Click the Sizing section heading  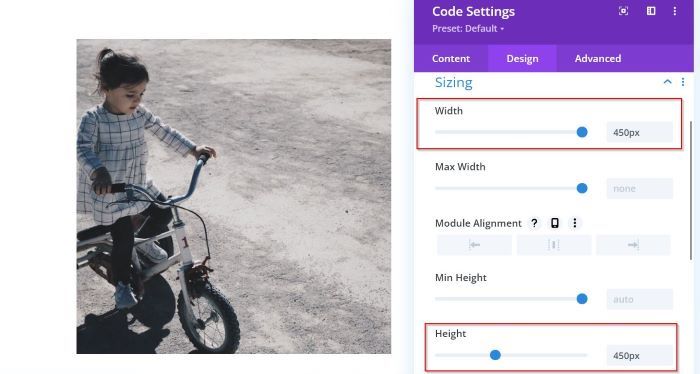454,83
